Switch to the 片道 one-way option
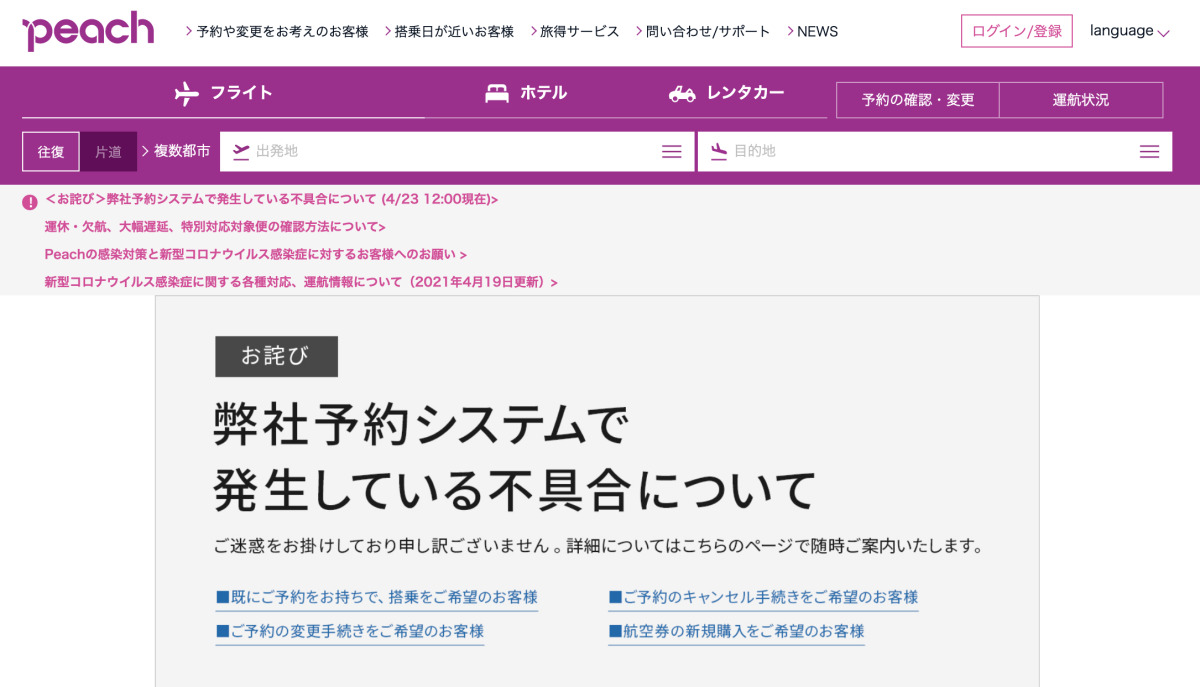Image resolution: width=1200 pixels, height=687 pixels. [110, 151]
